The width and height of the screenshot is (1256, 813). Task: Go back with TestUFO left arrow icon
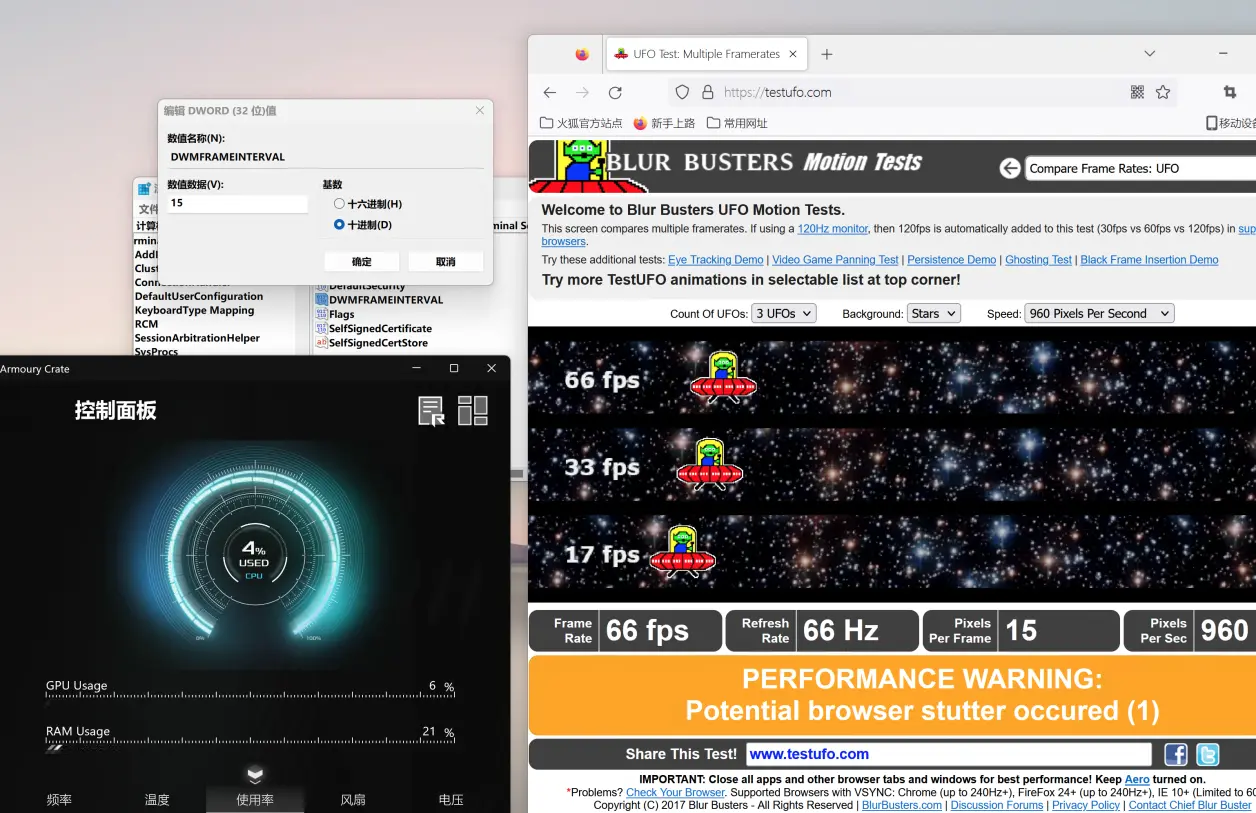pos(1010,168)
